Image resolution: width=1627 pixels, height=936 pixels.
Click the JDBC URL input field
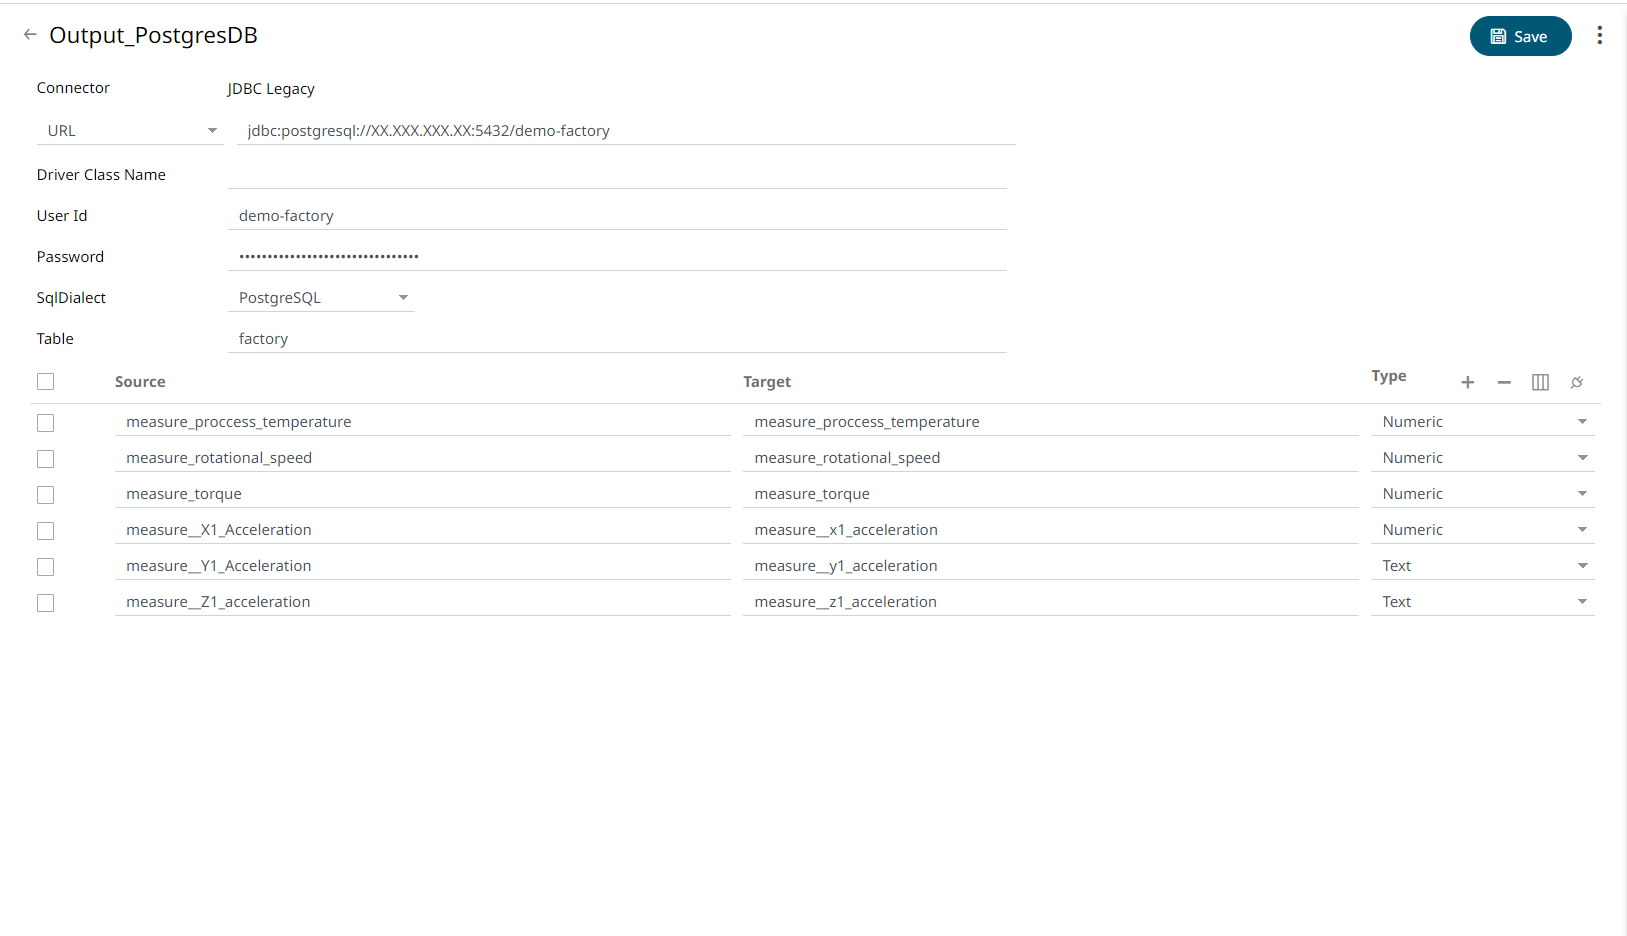(x=625, y=131)
